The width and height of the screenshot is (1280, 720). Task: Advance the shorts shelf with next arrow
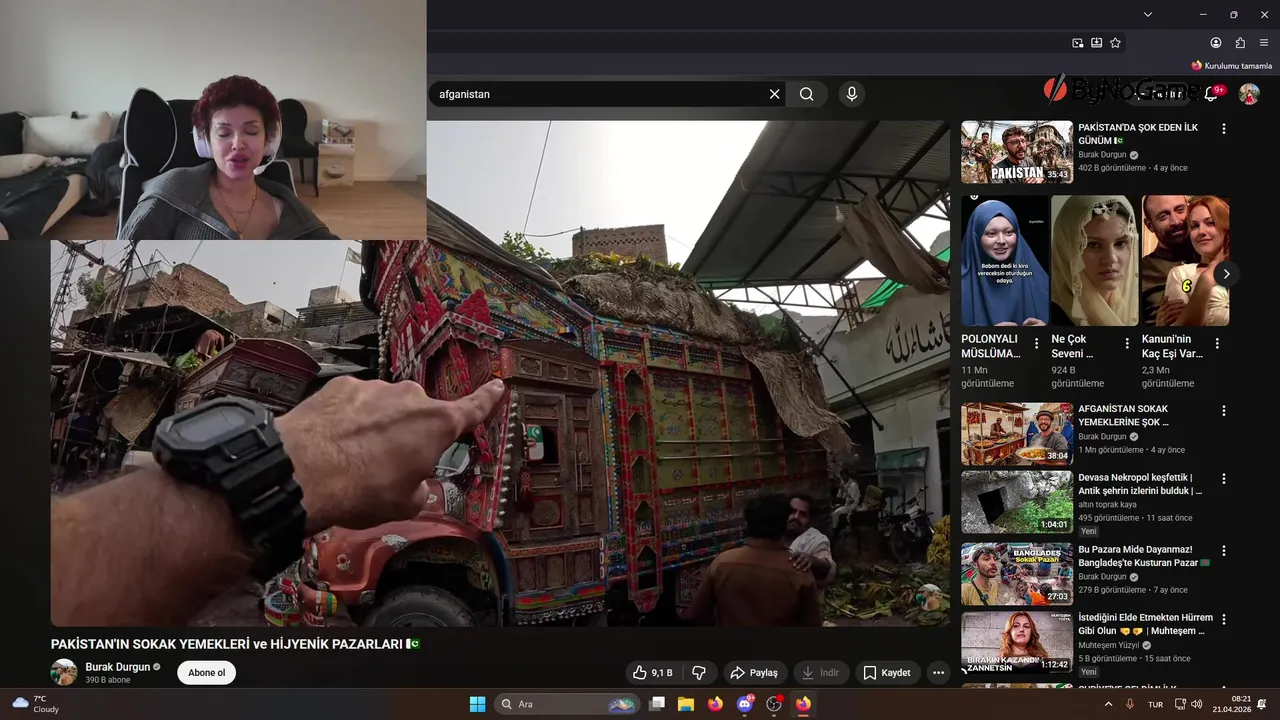tap(1226, 274)
